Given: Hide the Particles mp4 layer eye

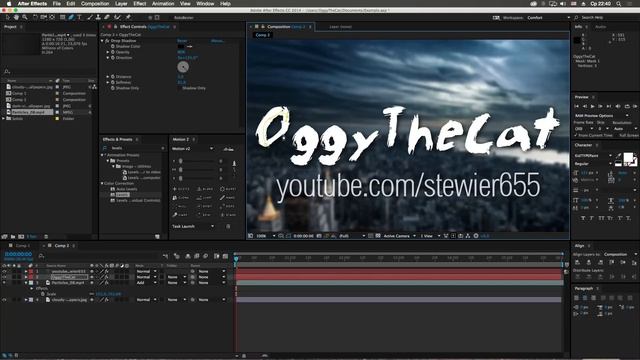Looking at the screenshot, I should [x=4, y=282].
